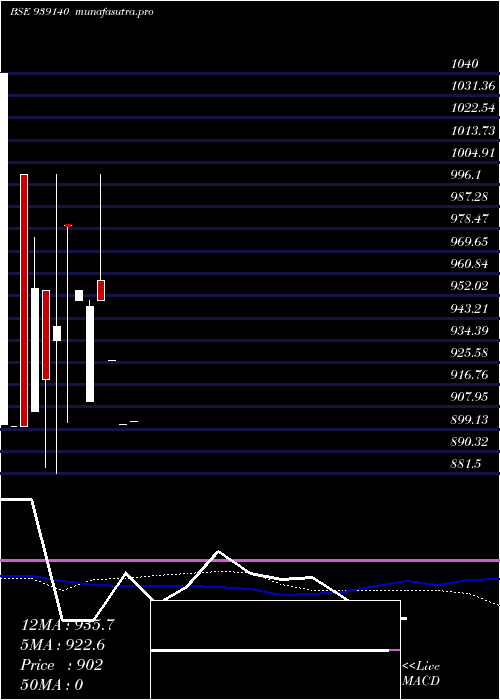Click the 881.5 price axis label
Screen dimensions: 500x700
pos(466,464)
